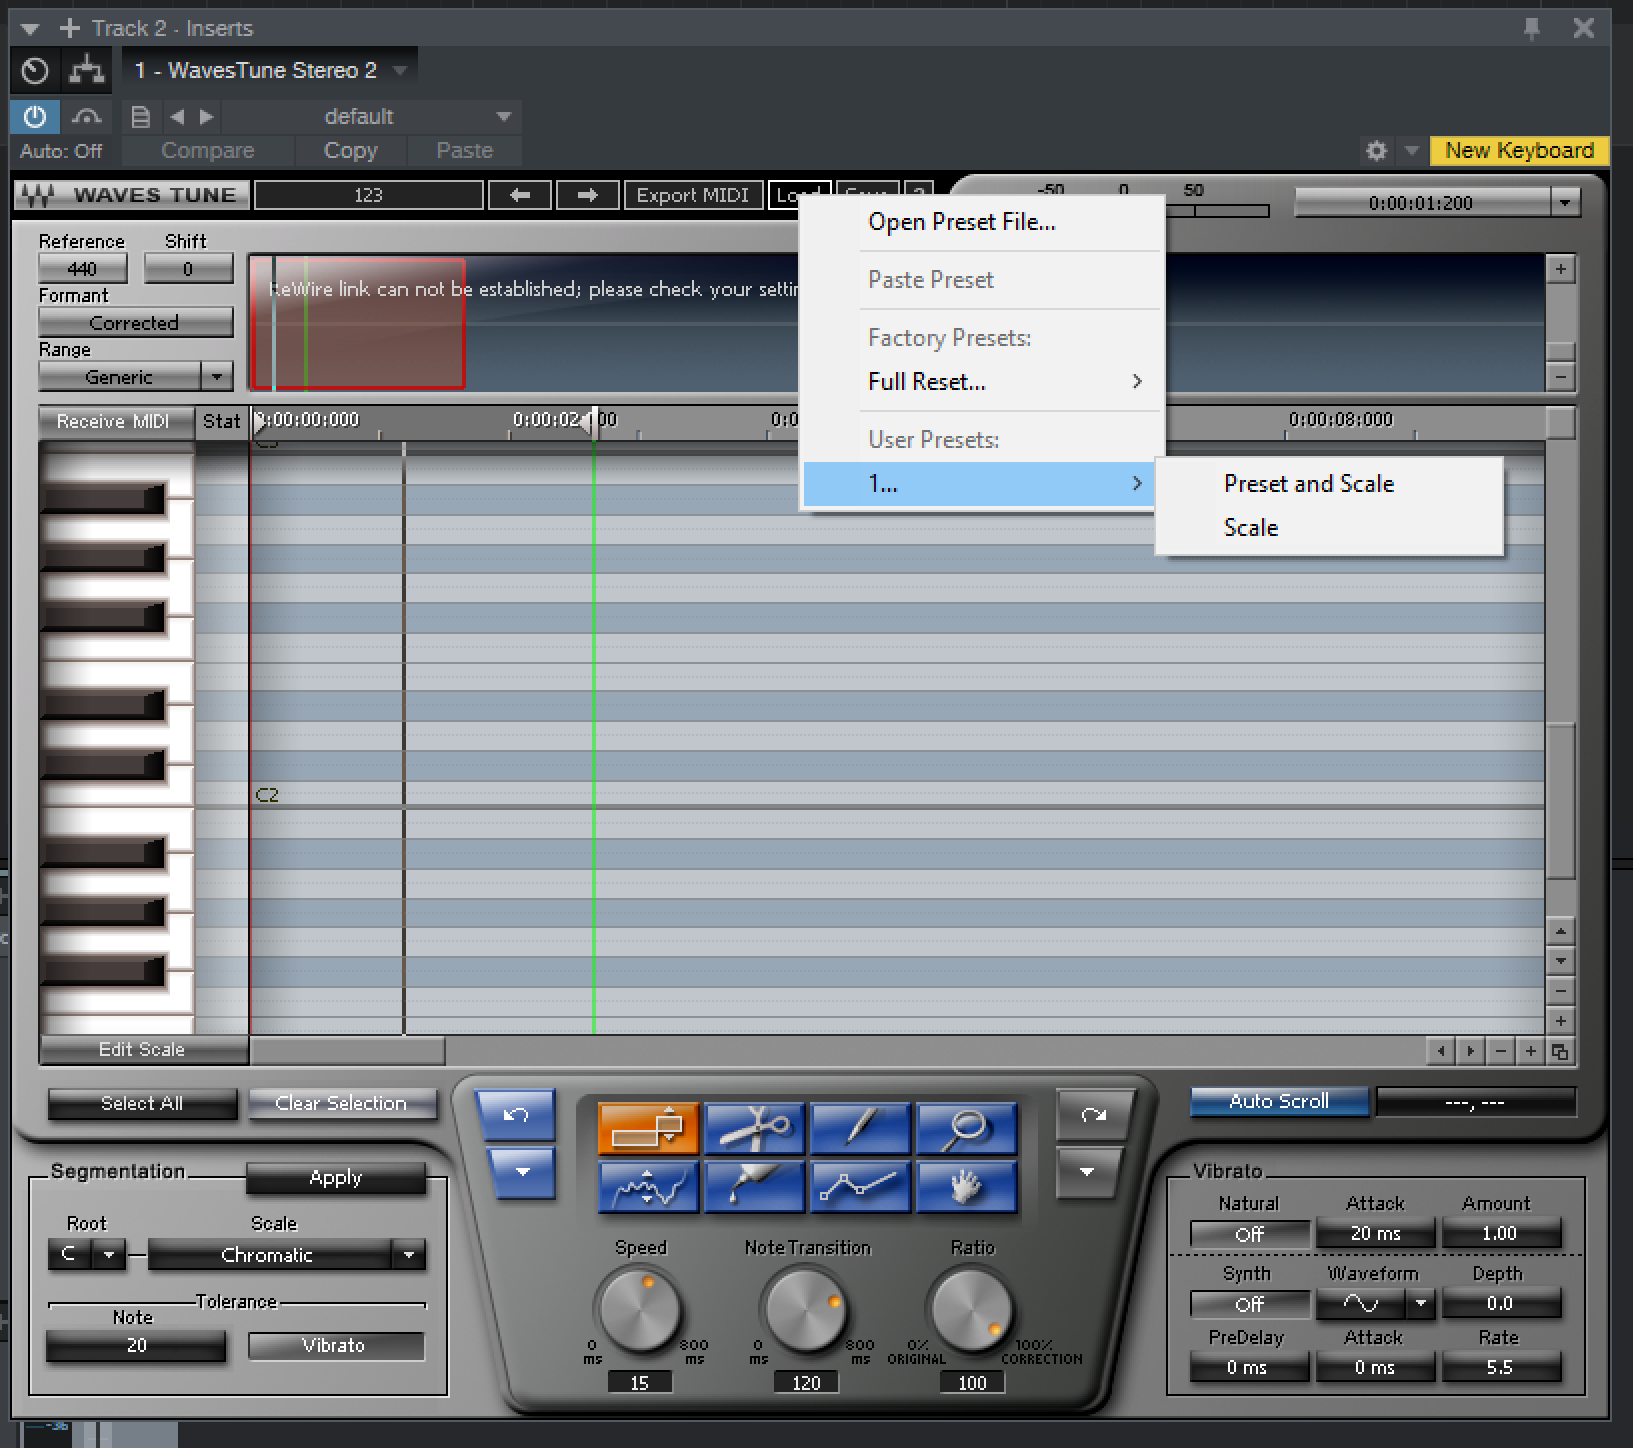Screen dimensions: 1633x1448
Task: Click the blue Undo arrow button
Action: click(515, 1115)
